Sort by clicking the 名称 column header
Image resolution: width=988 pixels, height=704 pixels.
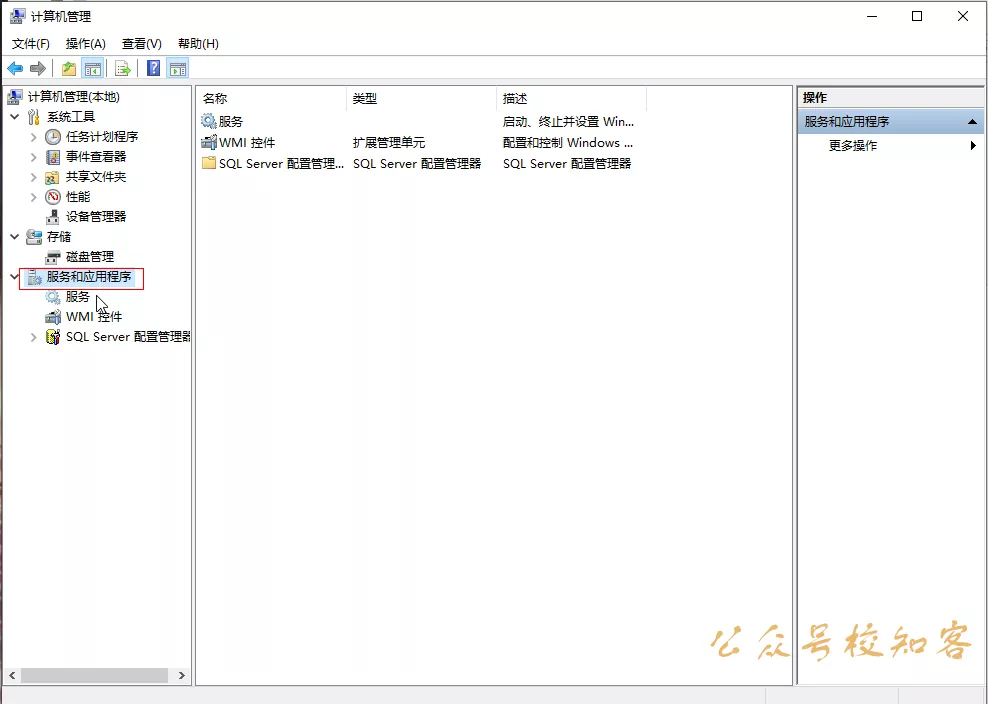pos(218,98)
